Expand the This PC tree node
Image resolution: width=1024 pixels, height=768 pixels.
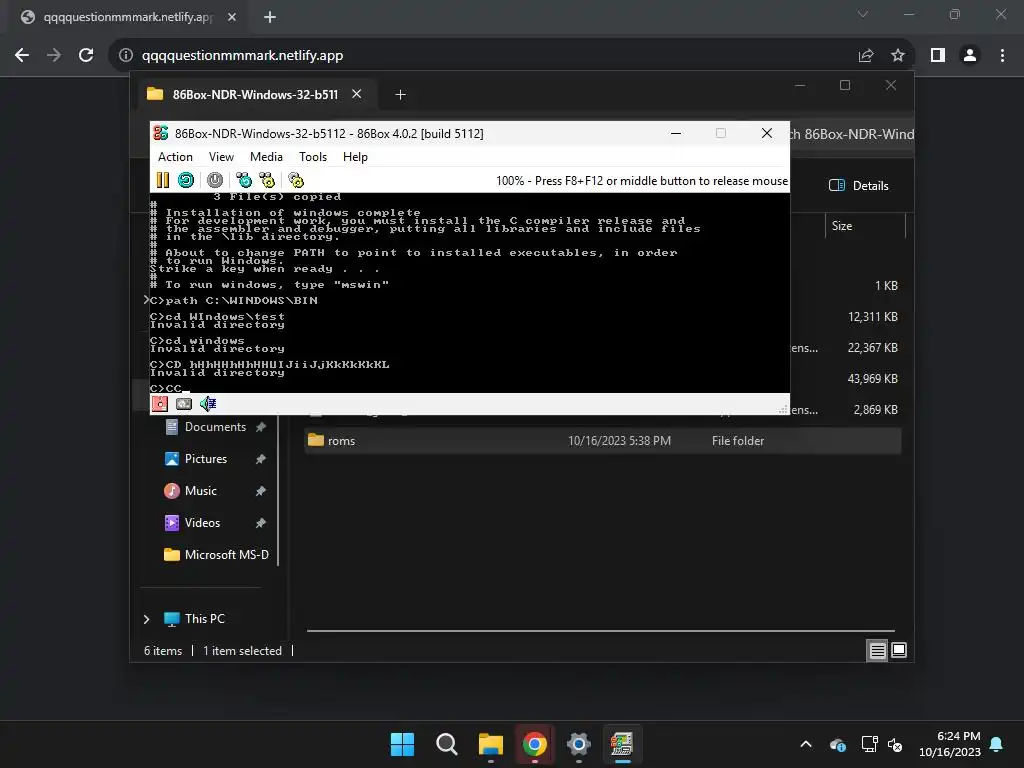point(146,619)
